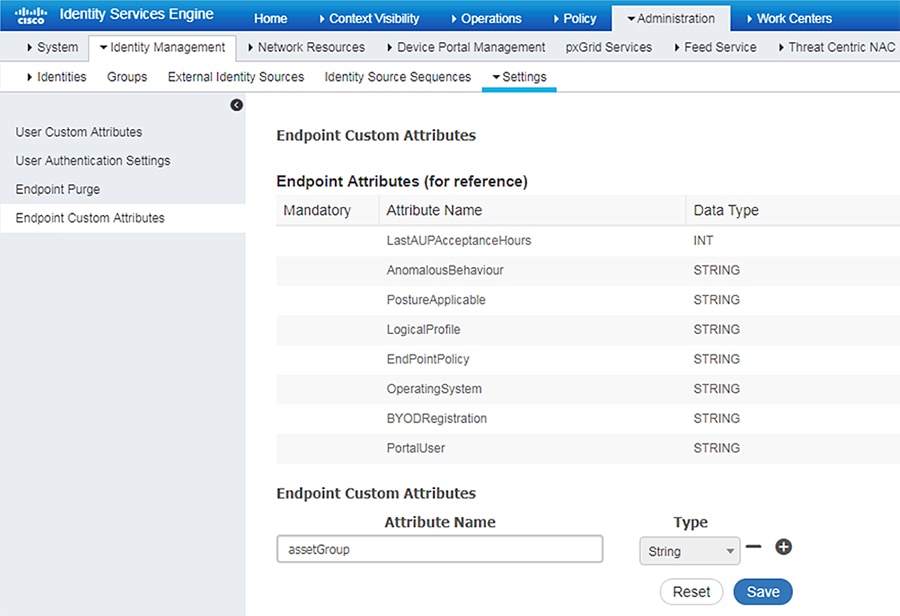Image resolution: width=900 pixels, height=616 pixels.
Task: Expand the System submenu
Action: (52, 47)
